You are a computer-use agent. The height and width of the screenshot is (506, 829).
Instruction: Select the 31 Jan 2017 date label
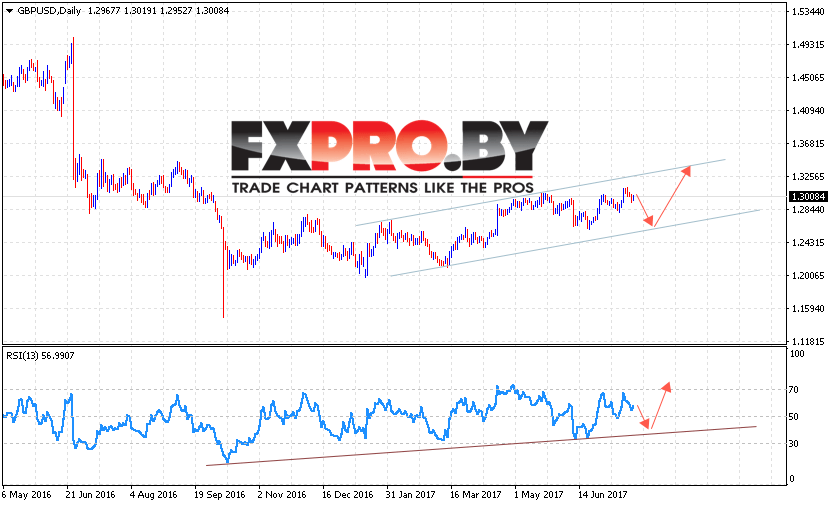[410, 495]
